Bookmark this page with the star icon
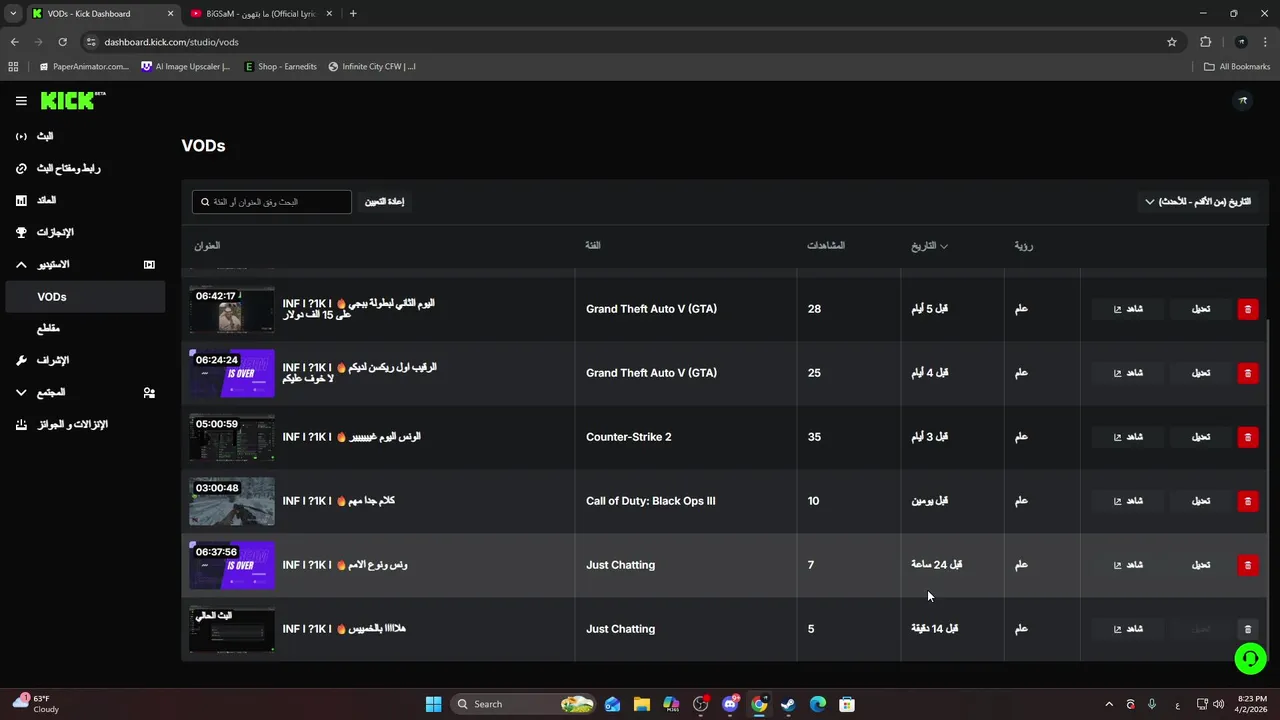1280x720 pixels. [1172, 42]
